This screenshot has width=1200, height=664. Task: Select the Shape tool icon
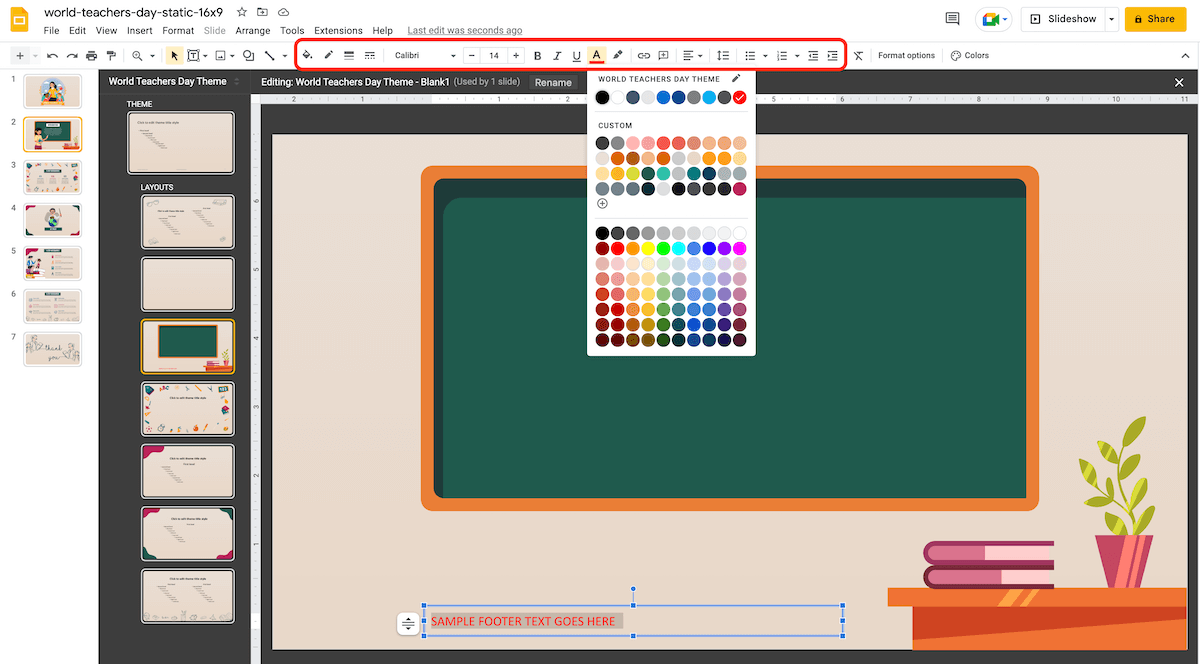[248, 55]
